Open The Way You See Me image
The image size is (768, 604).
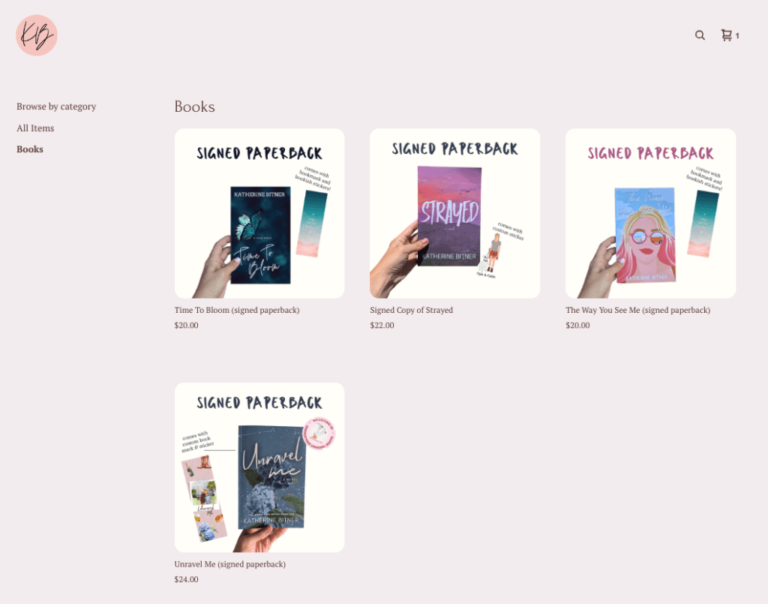(x=650, y=214)
